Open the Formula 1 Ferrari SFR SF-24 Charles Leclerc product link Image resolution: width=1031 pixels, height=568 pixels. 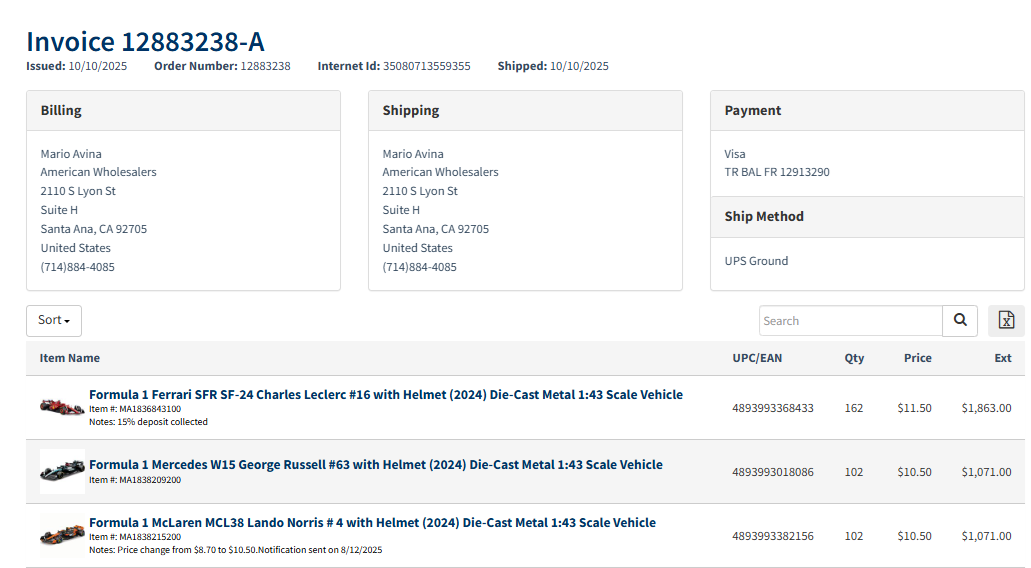386,394
